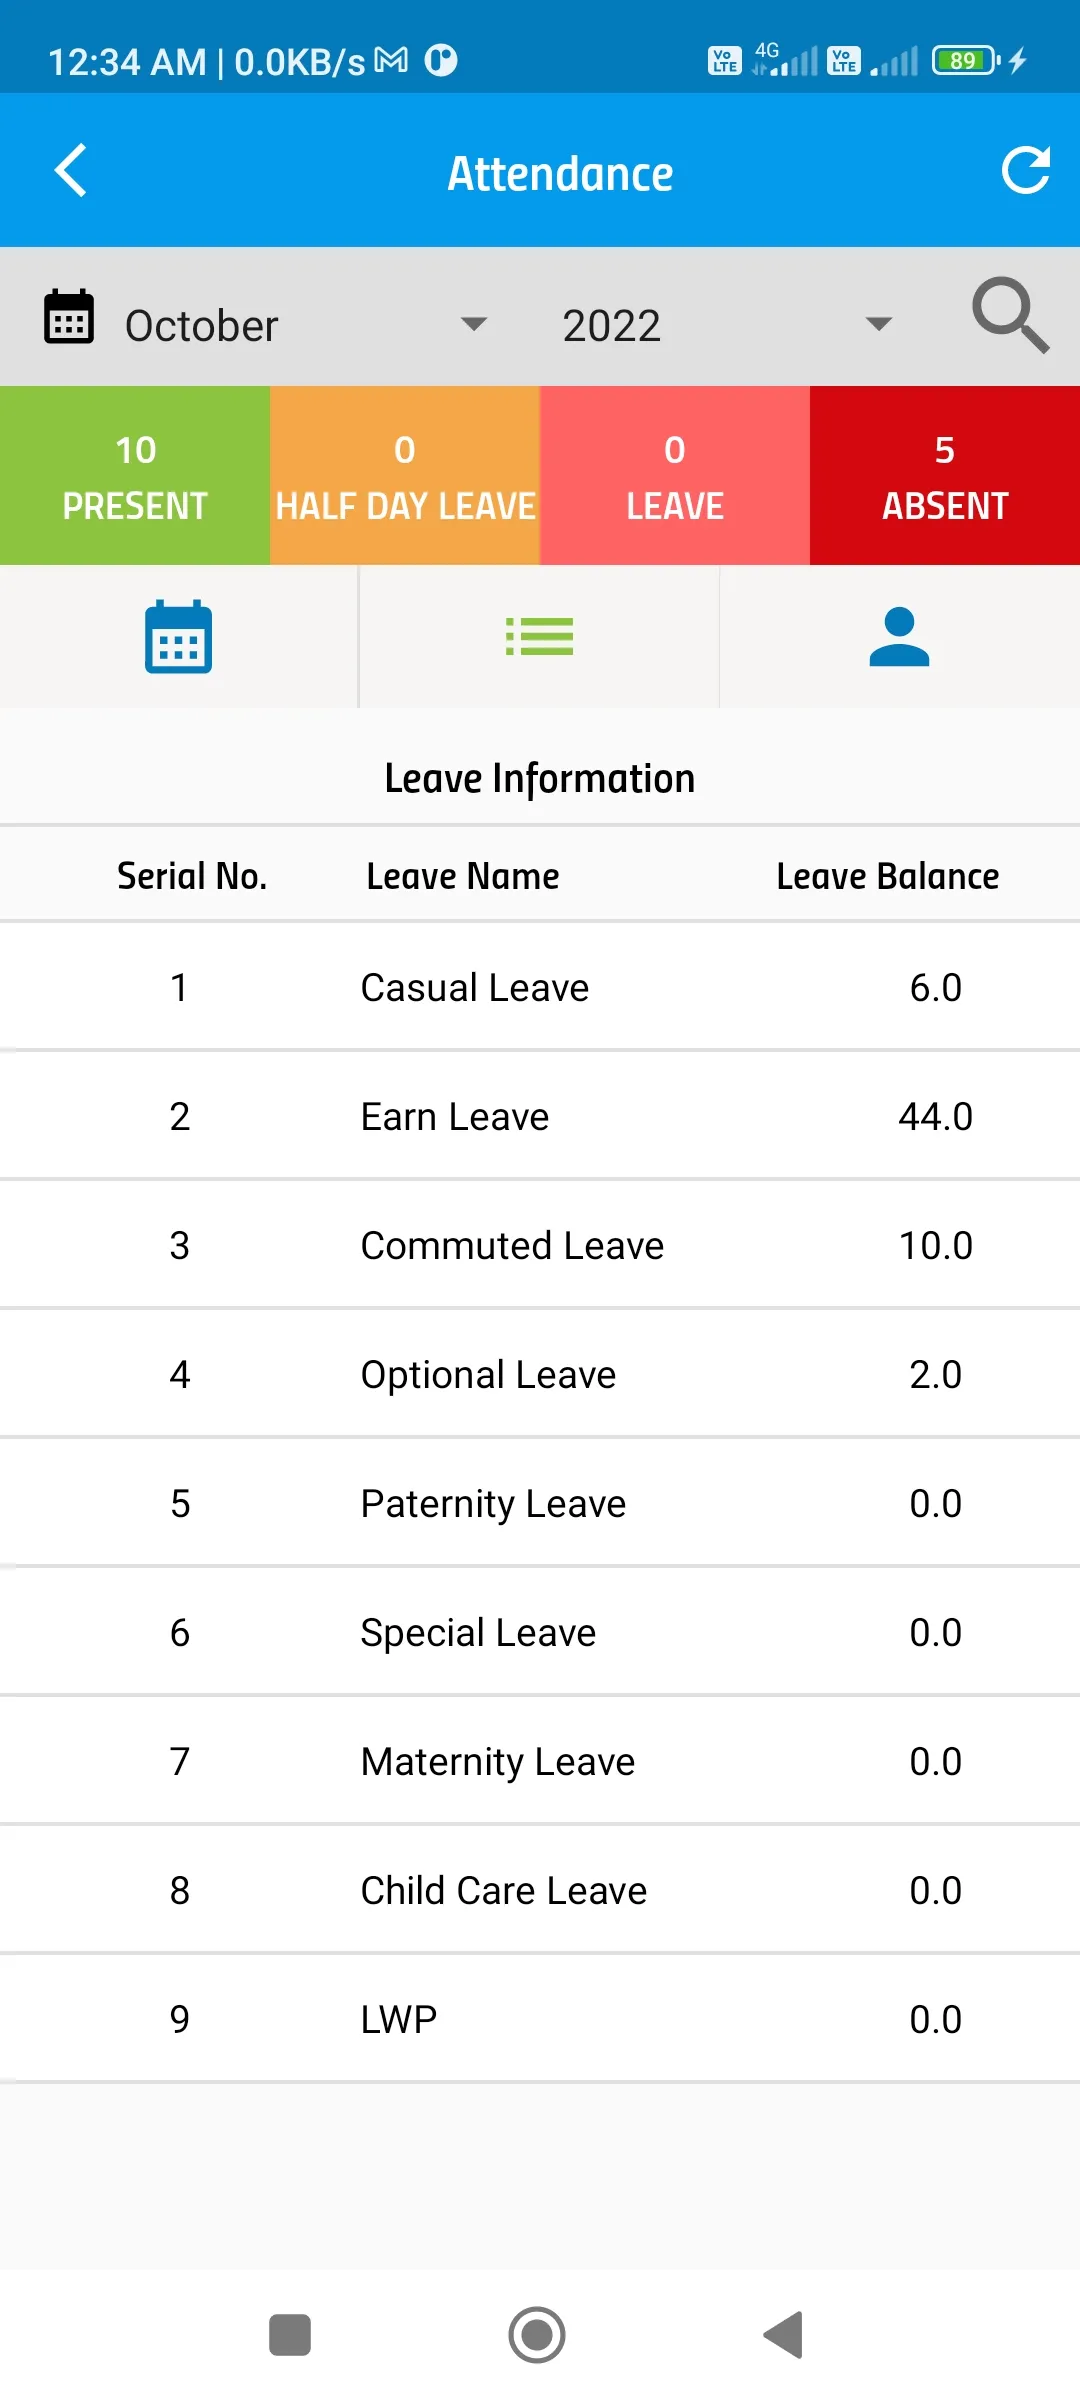Tap the red ABSENT tile
This screenshot has width=1080, height=2400.
(x=945, y=476)
